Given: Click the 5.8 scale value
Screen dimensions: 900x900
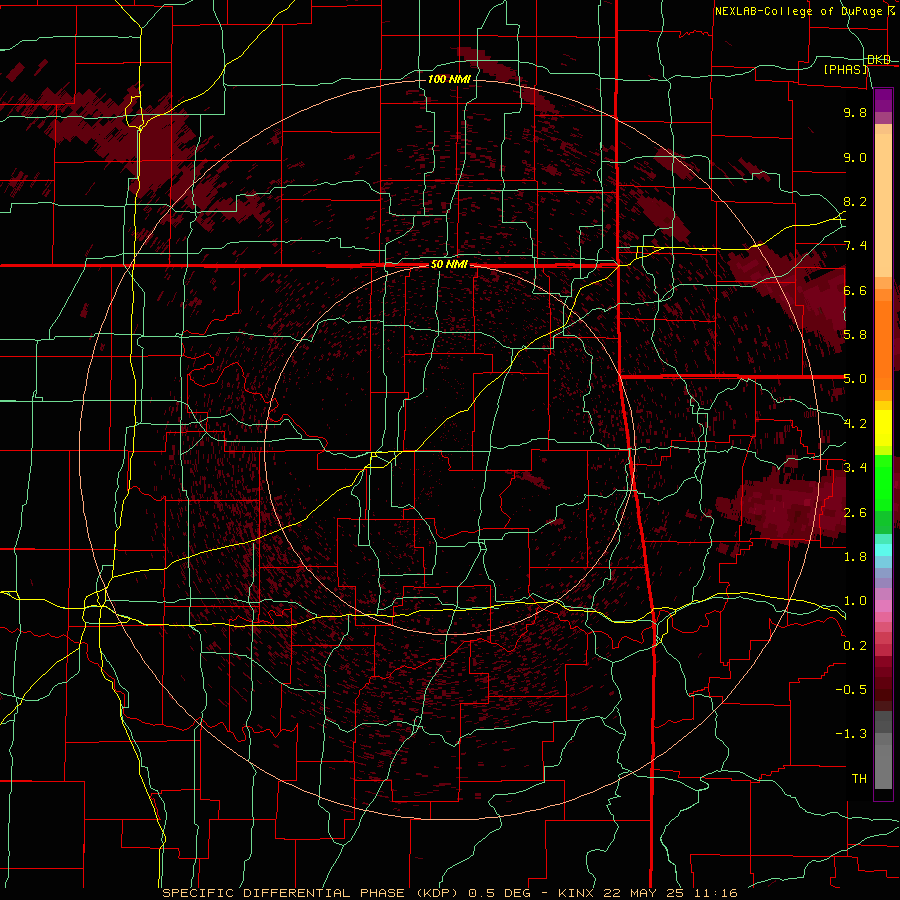Looking at the screenshot, I should 855,335.
